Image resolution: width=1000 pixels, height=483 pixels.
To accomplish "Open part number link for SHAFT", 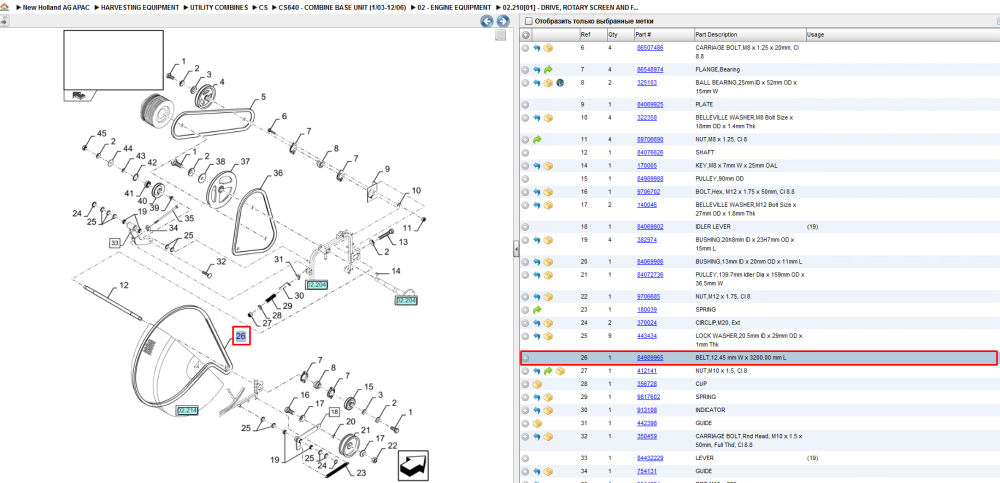I will point(650,152).
